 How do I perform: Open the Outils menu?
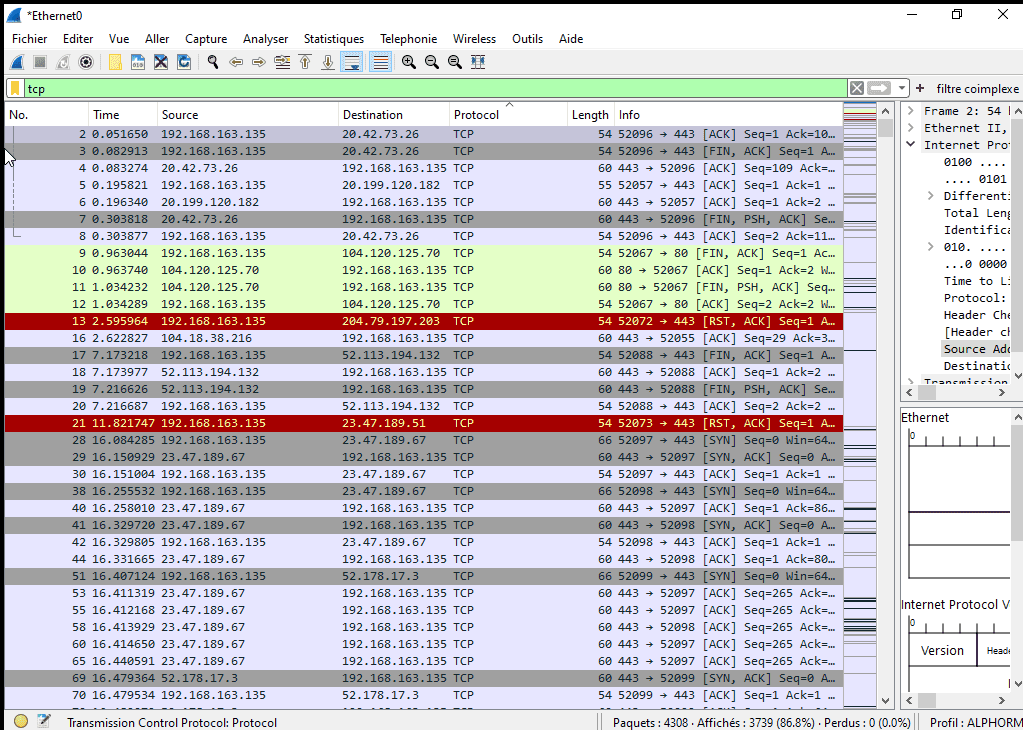coord(527,39)
